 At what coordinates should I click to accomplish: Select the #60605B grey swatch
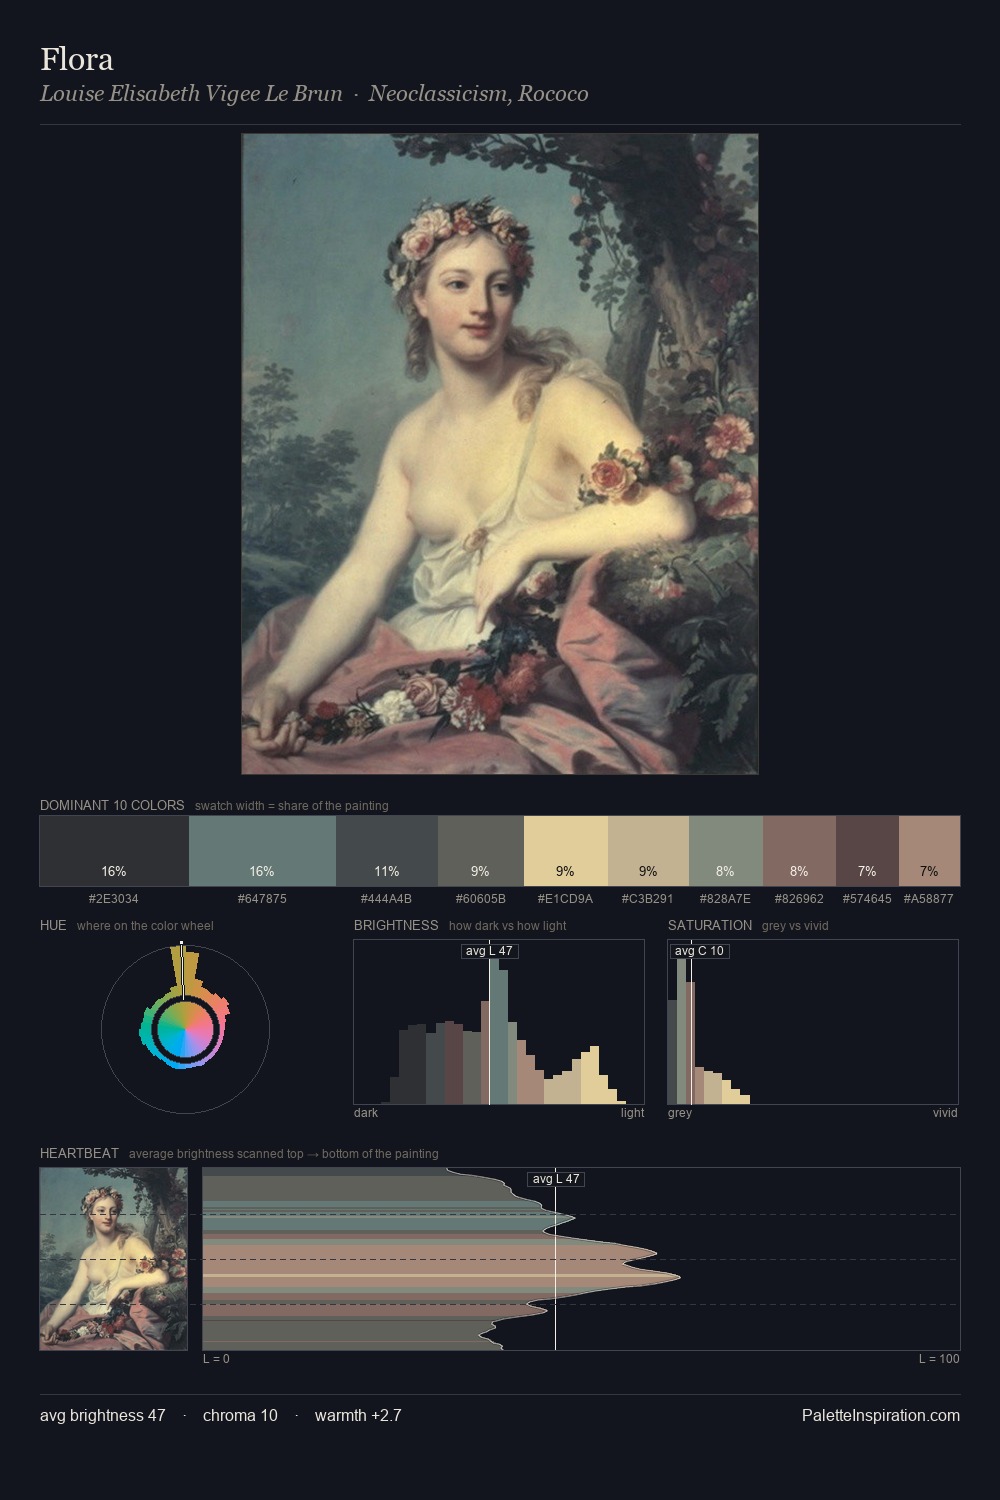pos(481,851)
